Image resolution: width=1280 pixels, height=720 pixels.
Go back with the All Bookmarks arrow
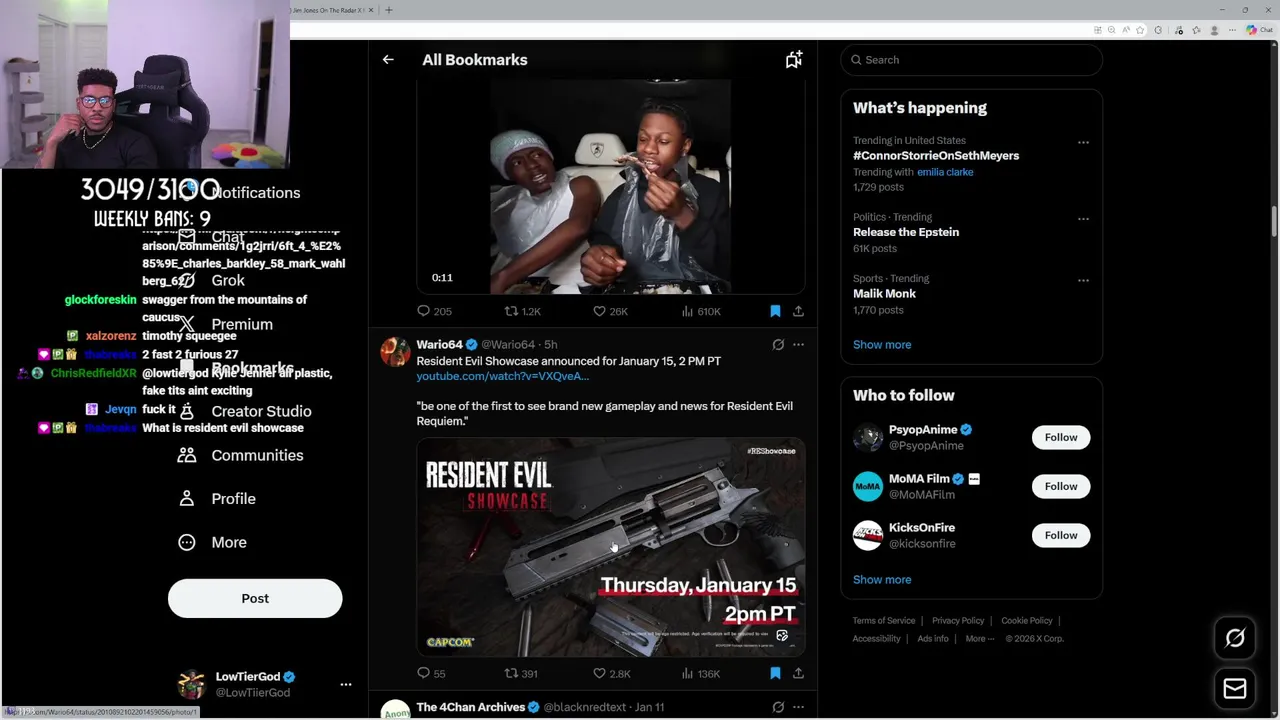pos(388,60)
